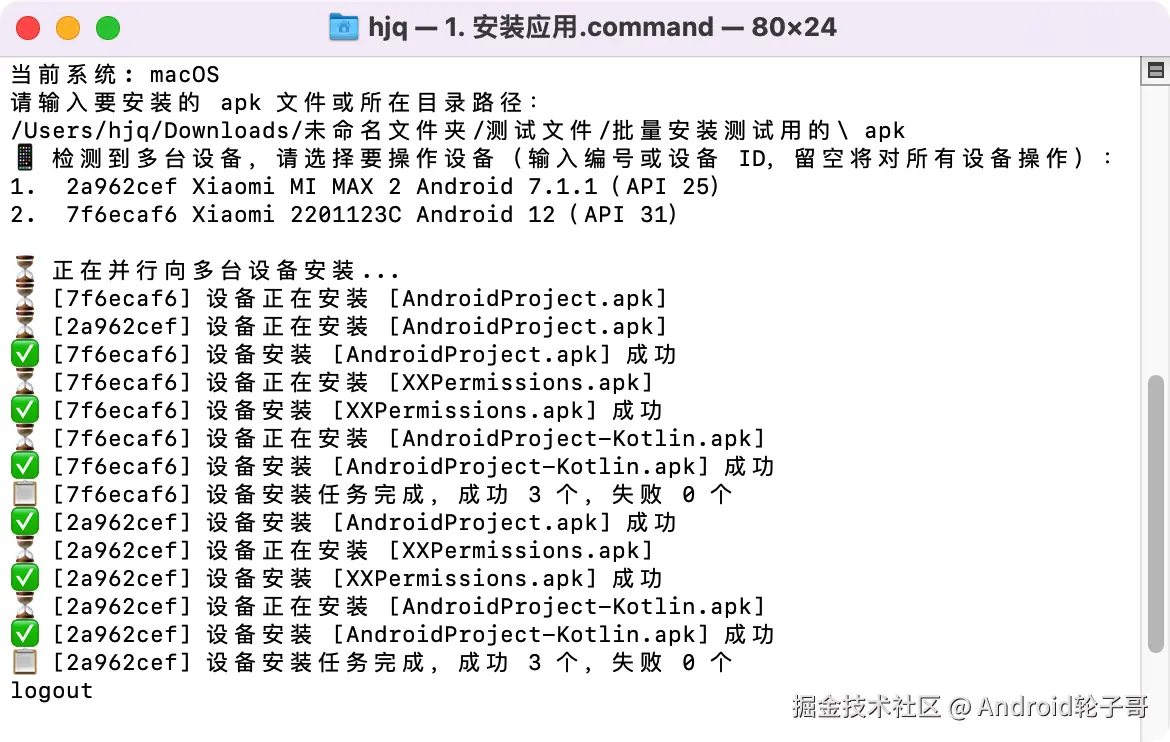Viewport: 1170px width, 742px height.
Task: Click green checkmark for 7f6ecaf6 AndroidProject-Kotlin.apk success
Action: (25, 466)
